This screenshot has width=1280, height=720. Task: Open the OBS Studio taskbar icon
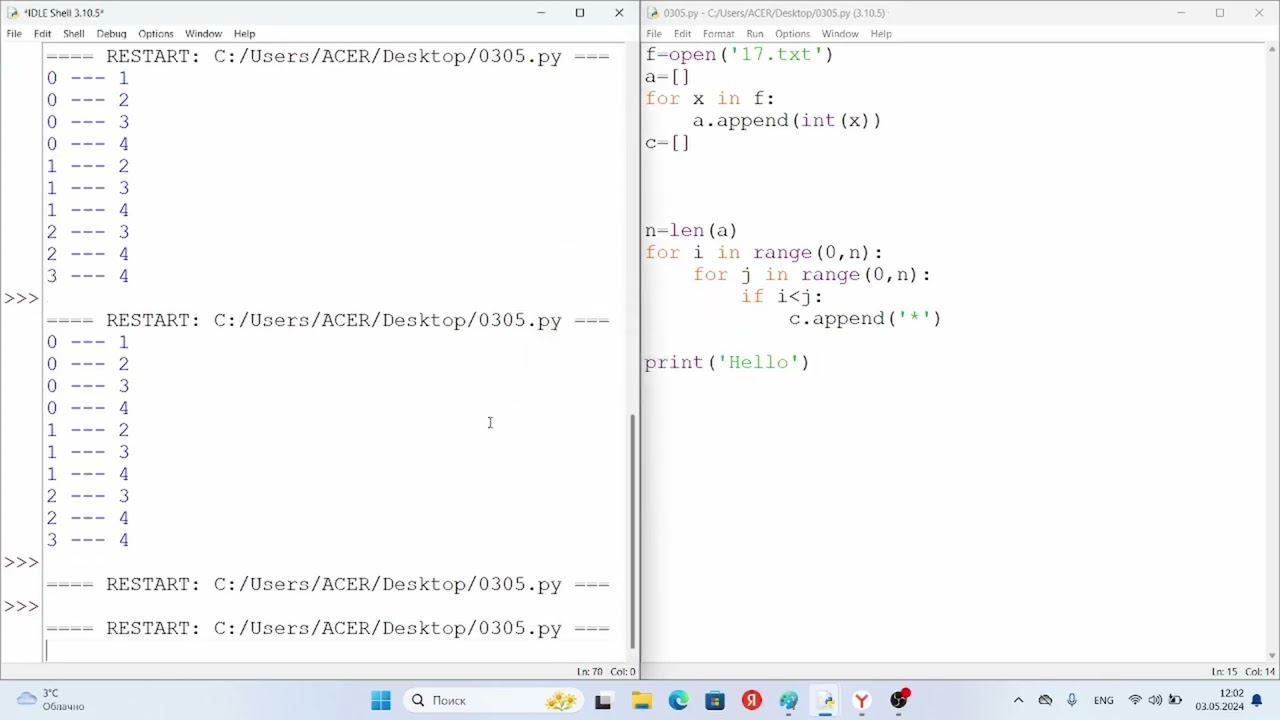(899, 701)
